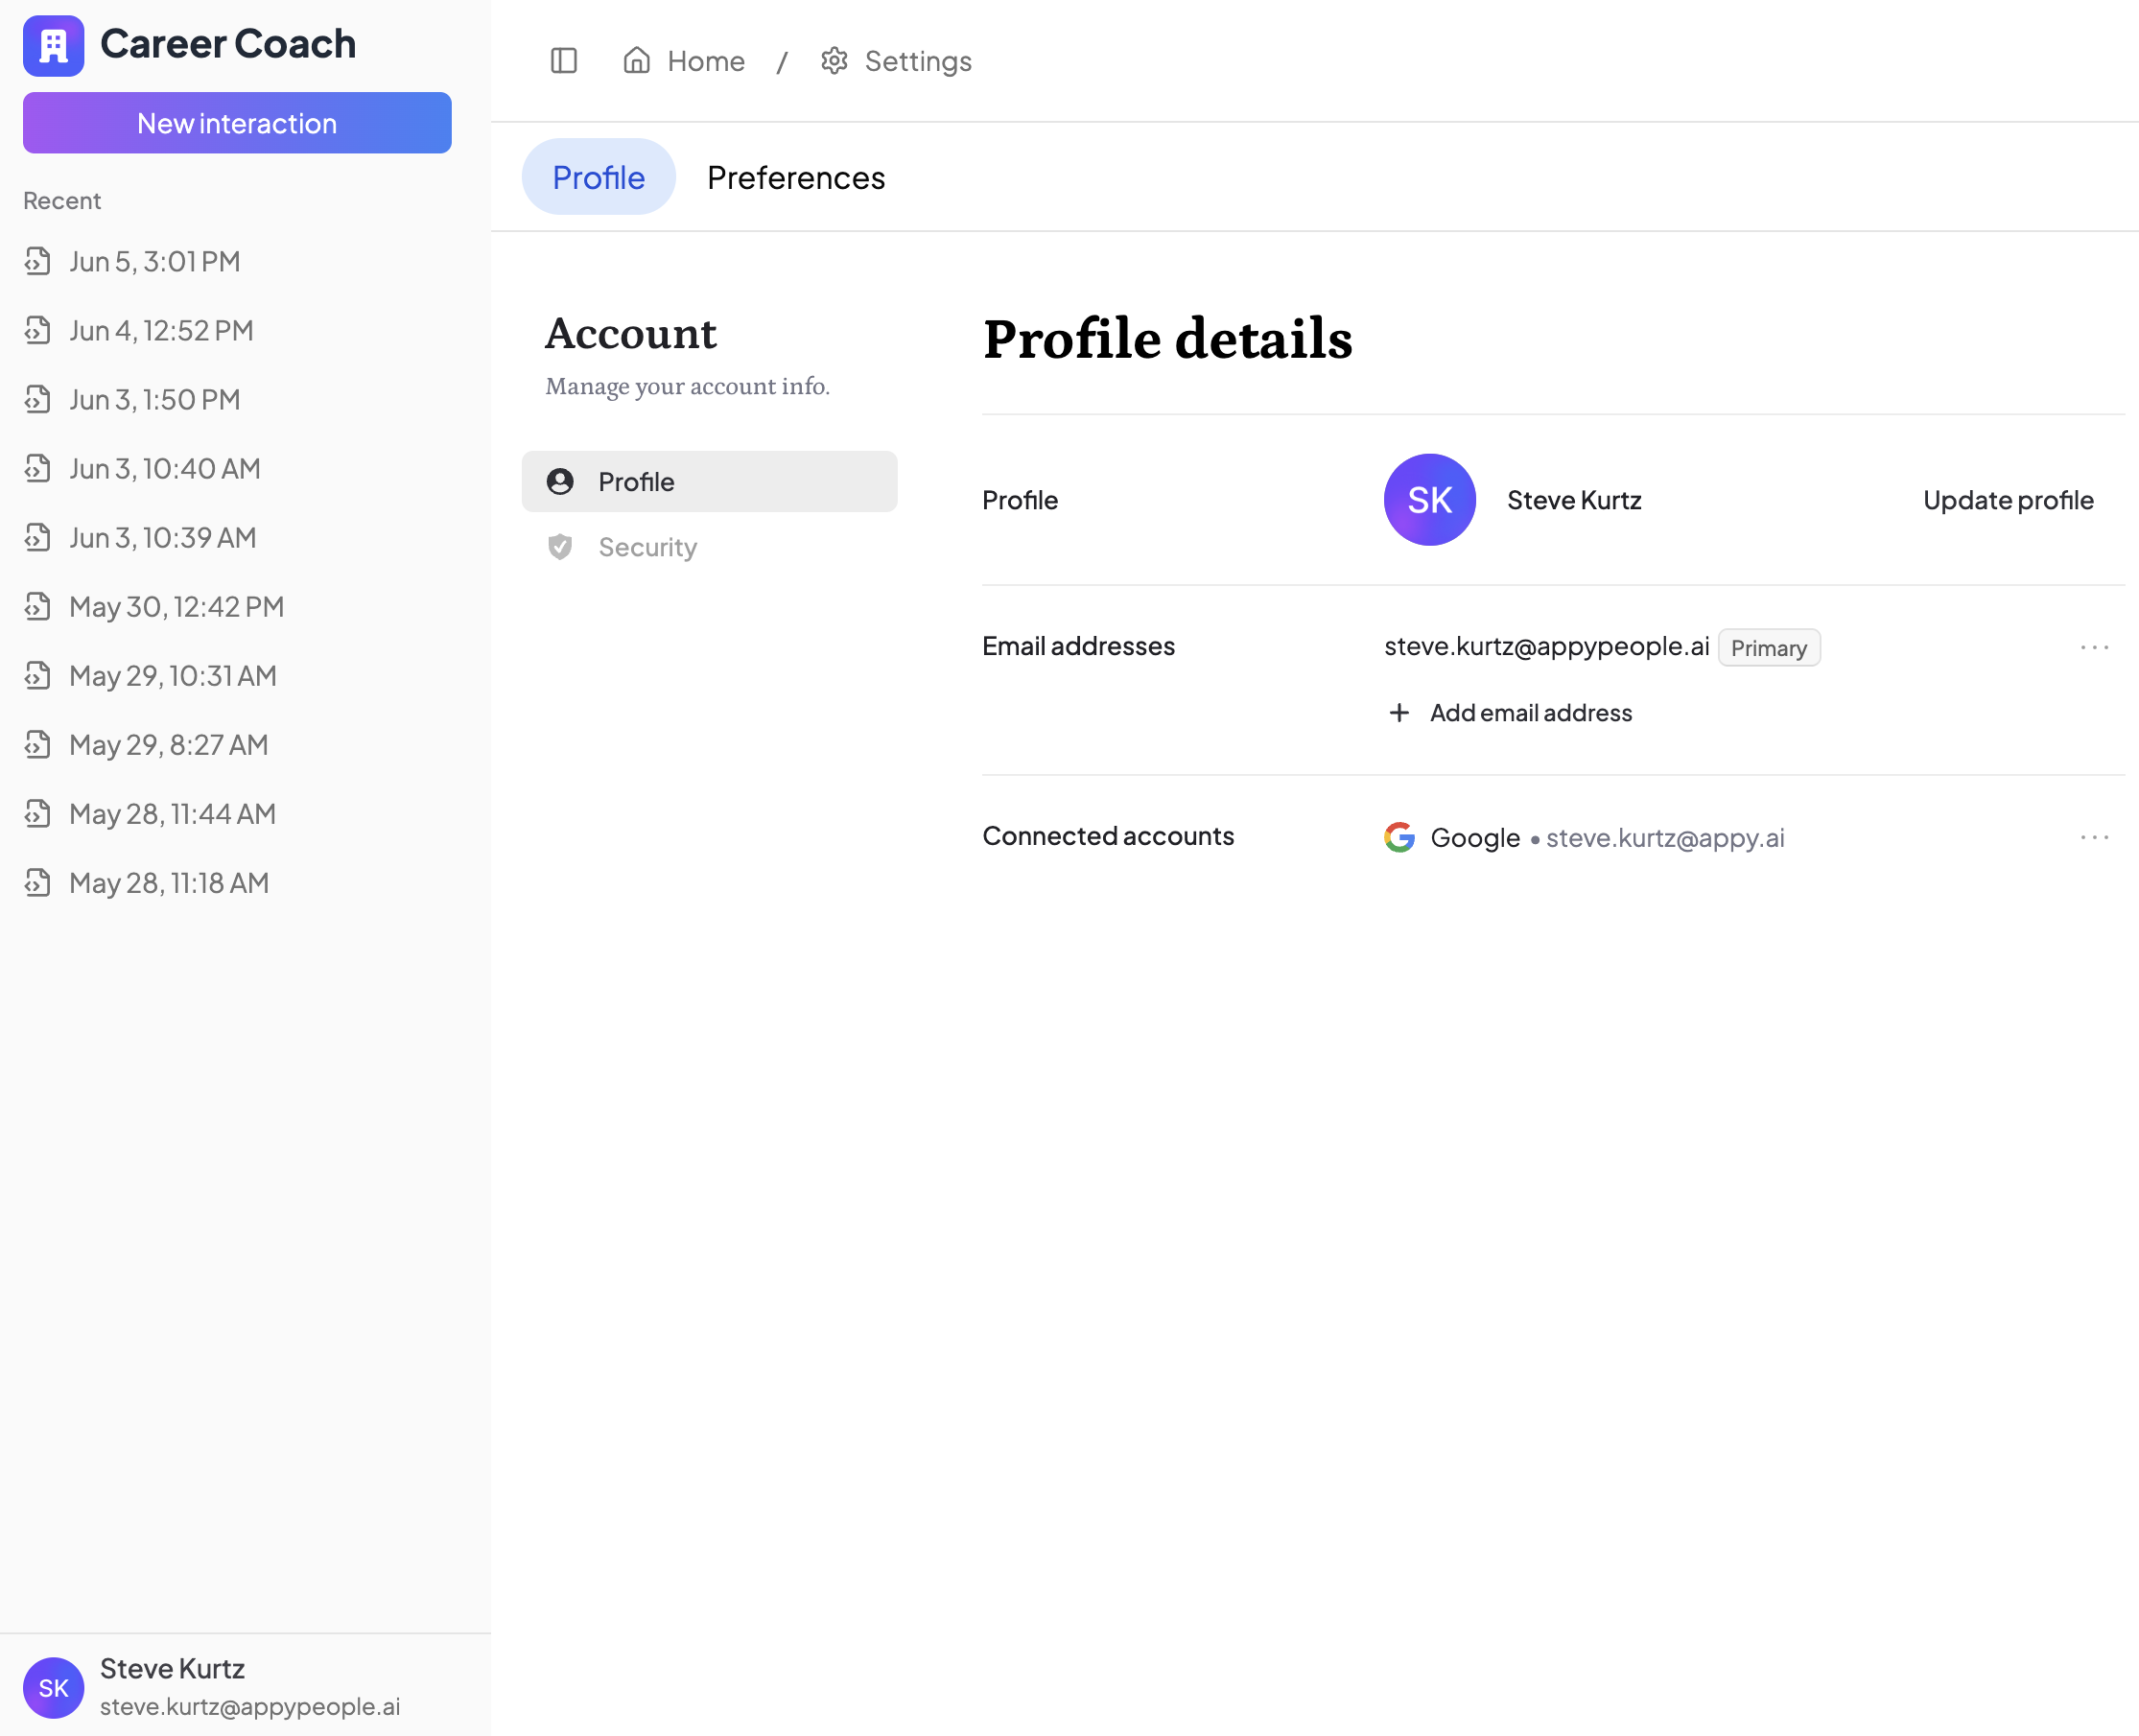2139x1736 pixels.
Task: Open Google connected account options menu
Action: [2093, 837]
